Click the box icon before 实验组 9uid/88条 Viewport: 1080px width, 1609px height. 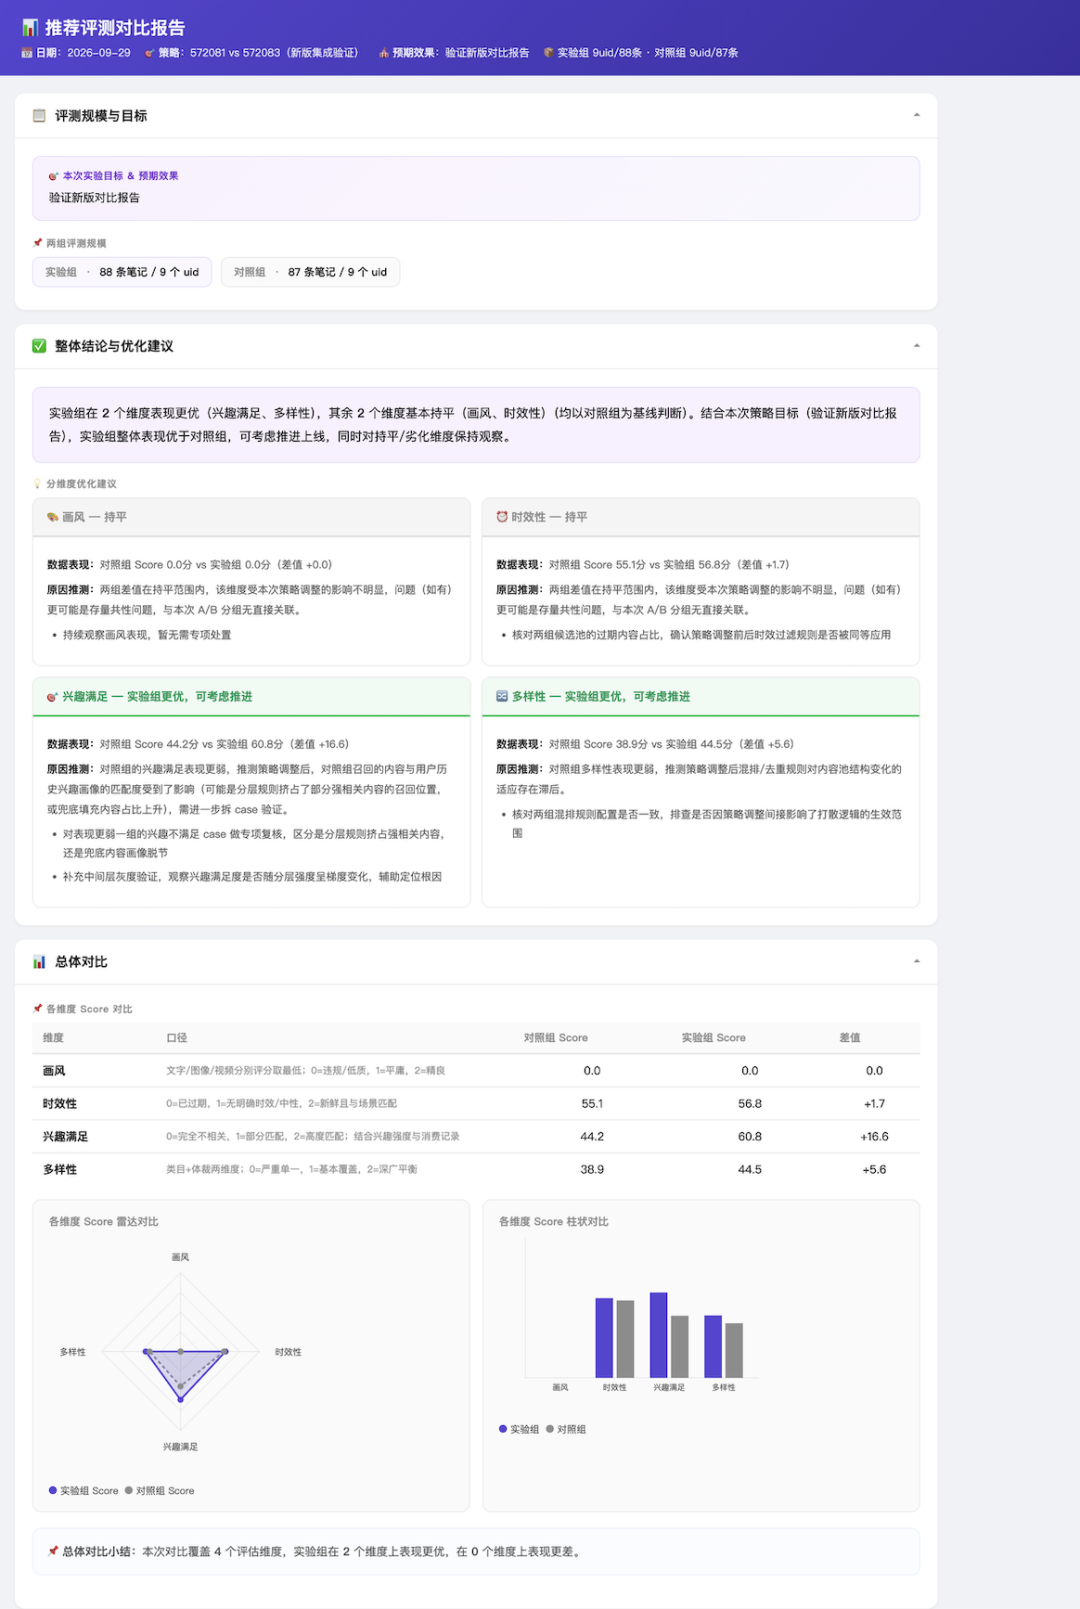(x=549, y=53)
